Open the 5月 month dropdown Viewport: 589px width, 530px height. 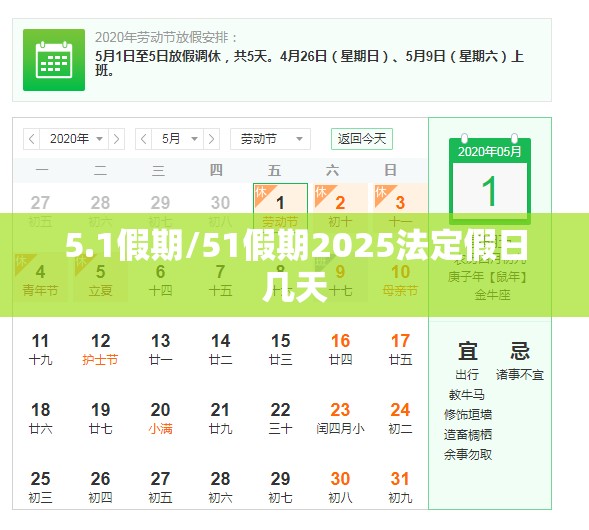pyautogui.click(x=177, y=139)
